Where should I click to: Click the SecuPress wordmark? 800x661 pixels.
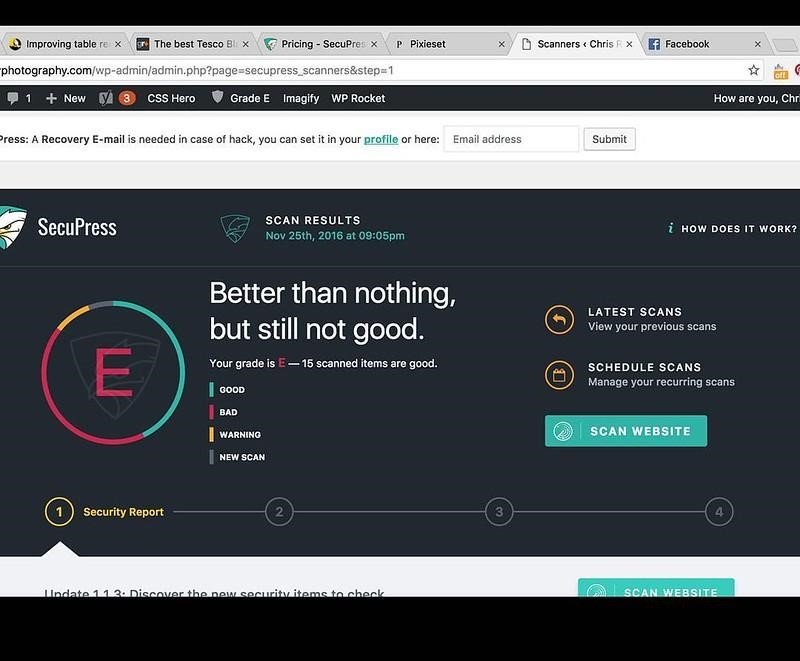77,227
